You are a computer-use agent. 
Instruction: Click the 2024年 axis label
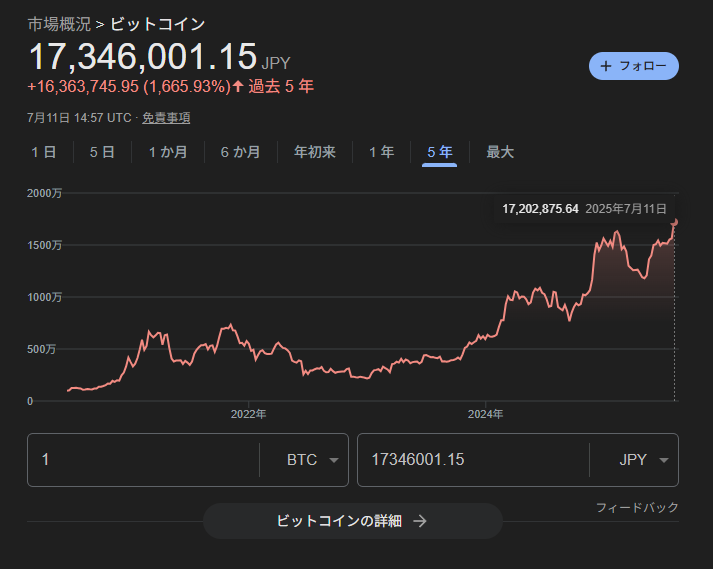click(x=486, y=414)
